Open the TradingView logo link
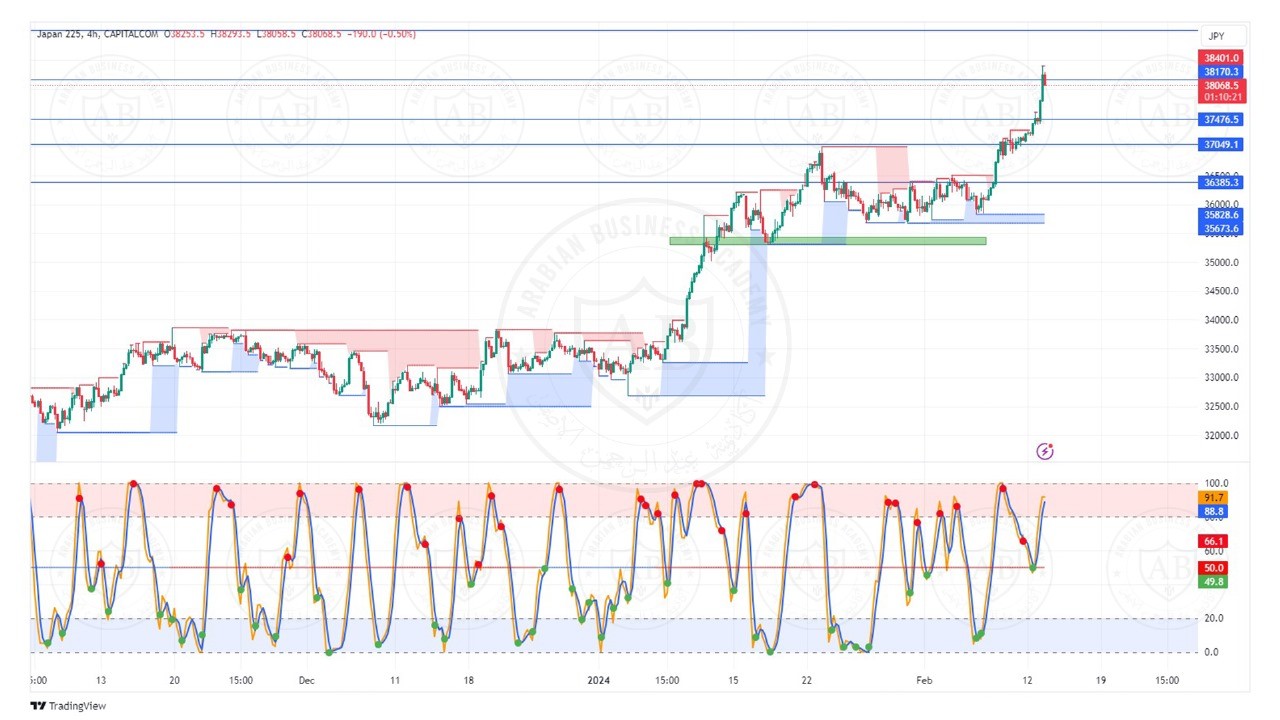 click(67, 706)
